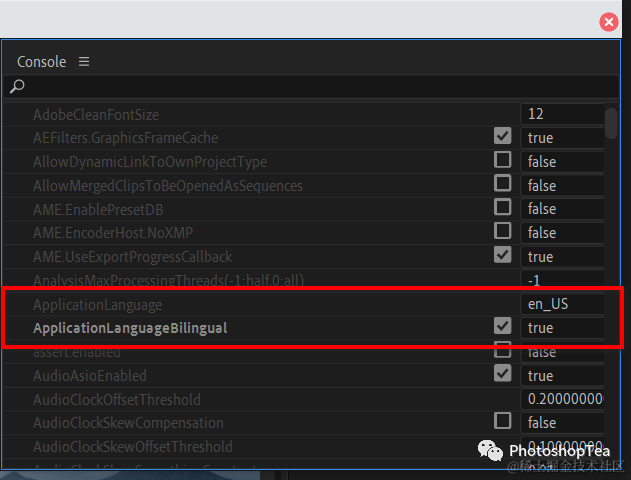Select the Console panel tab
The width and height of the screenshot is (631, 480).
tap(41, 62)
